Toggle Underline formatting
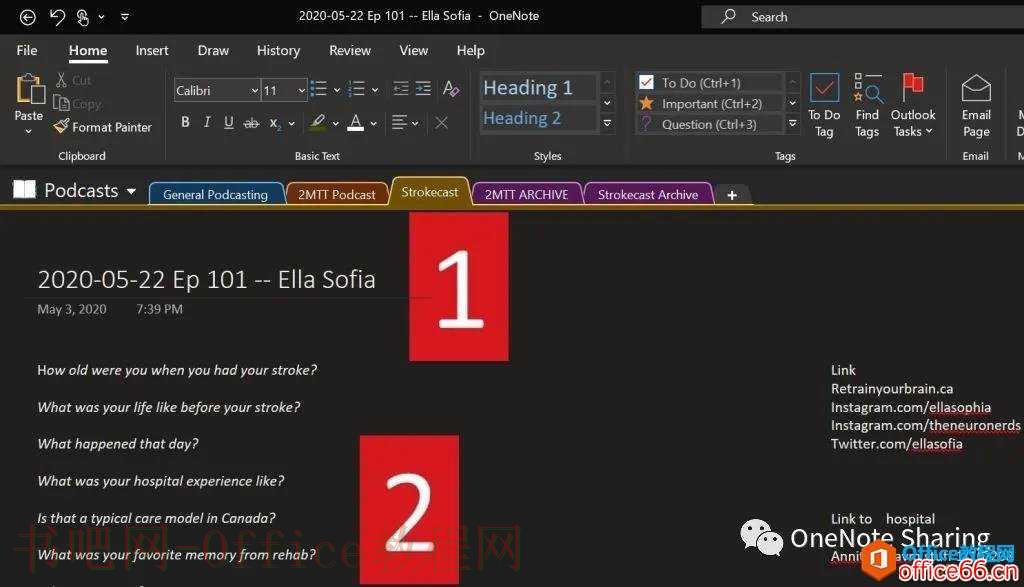 pos(229,122)
